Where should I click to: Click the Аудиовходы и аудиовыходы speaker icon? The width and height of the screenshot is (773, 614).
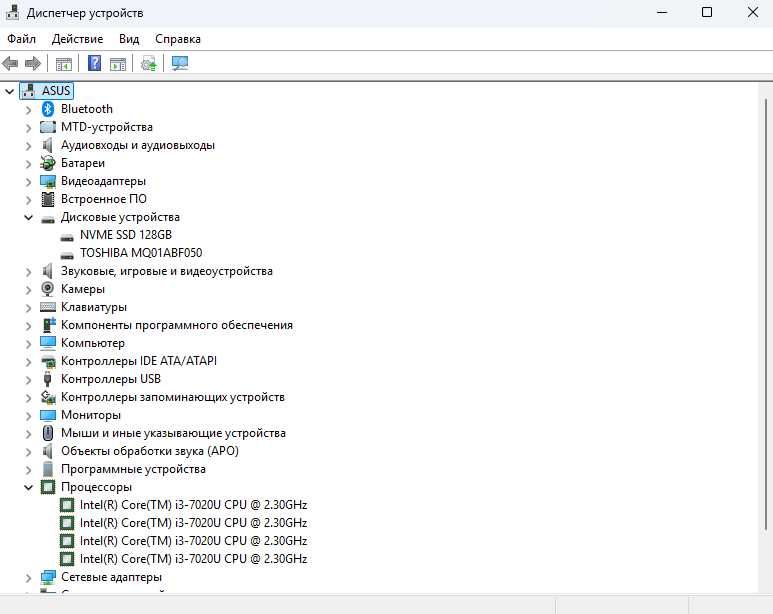[x=48, y=145]
